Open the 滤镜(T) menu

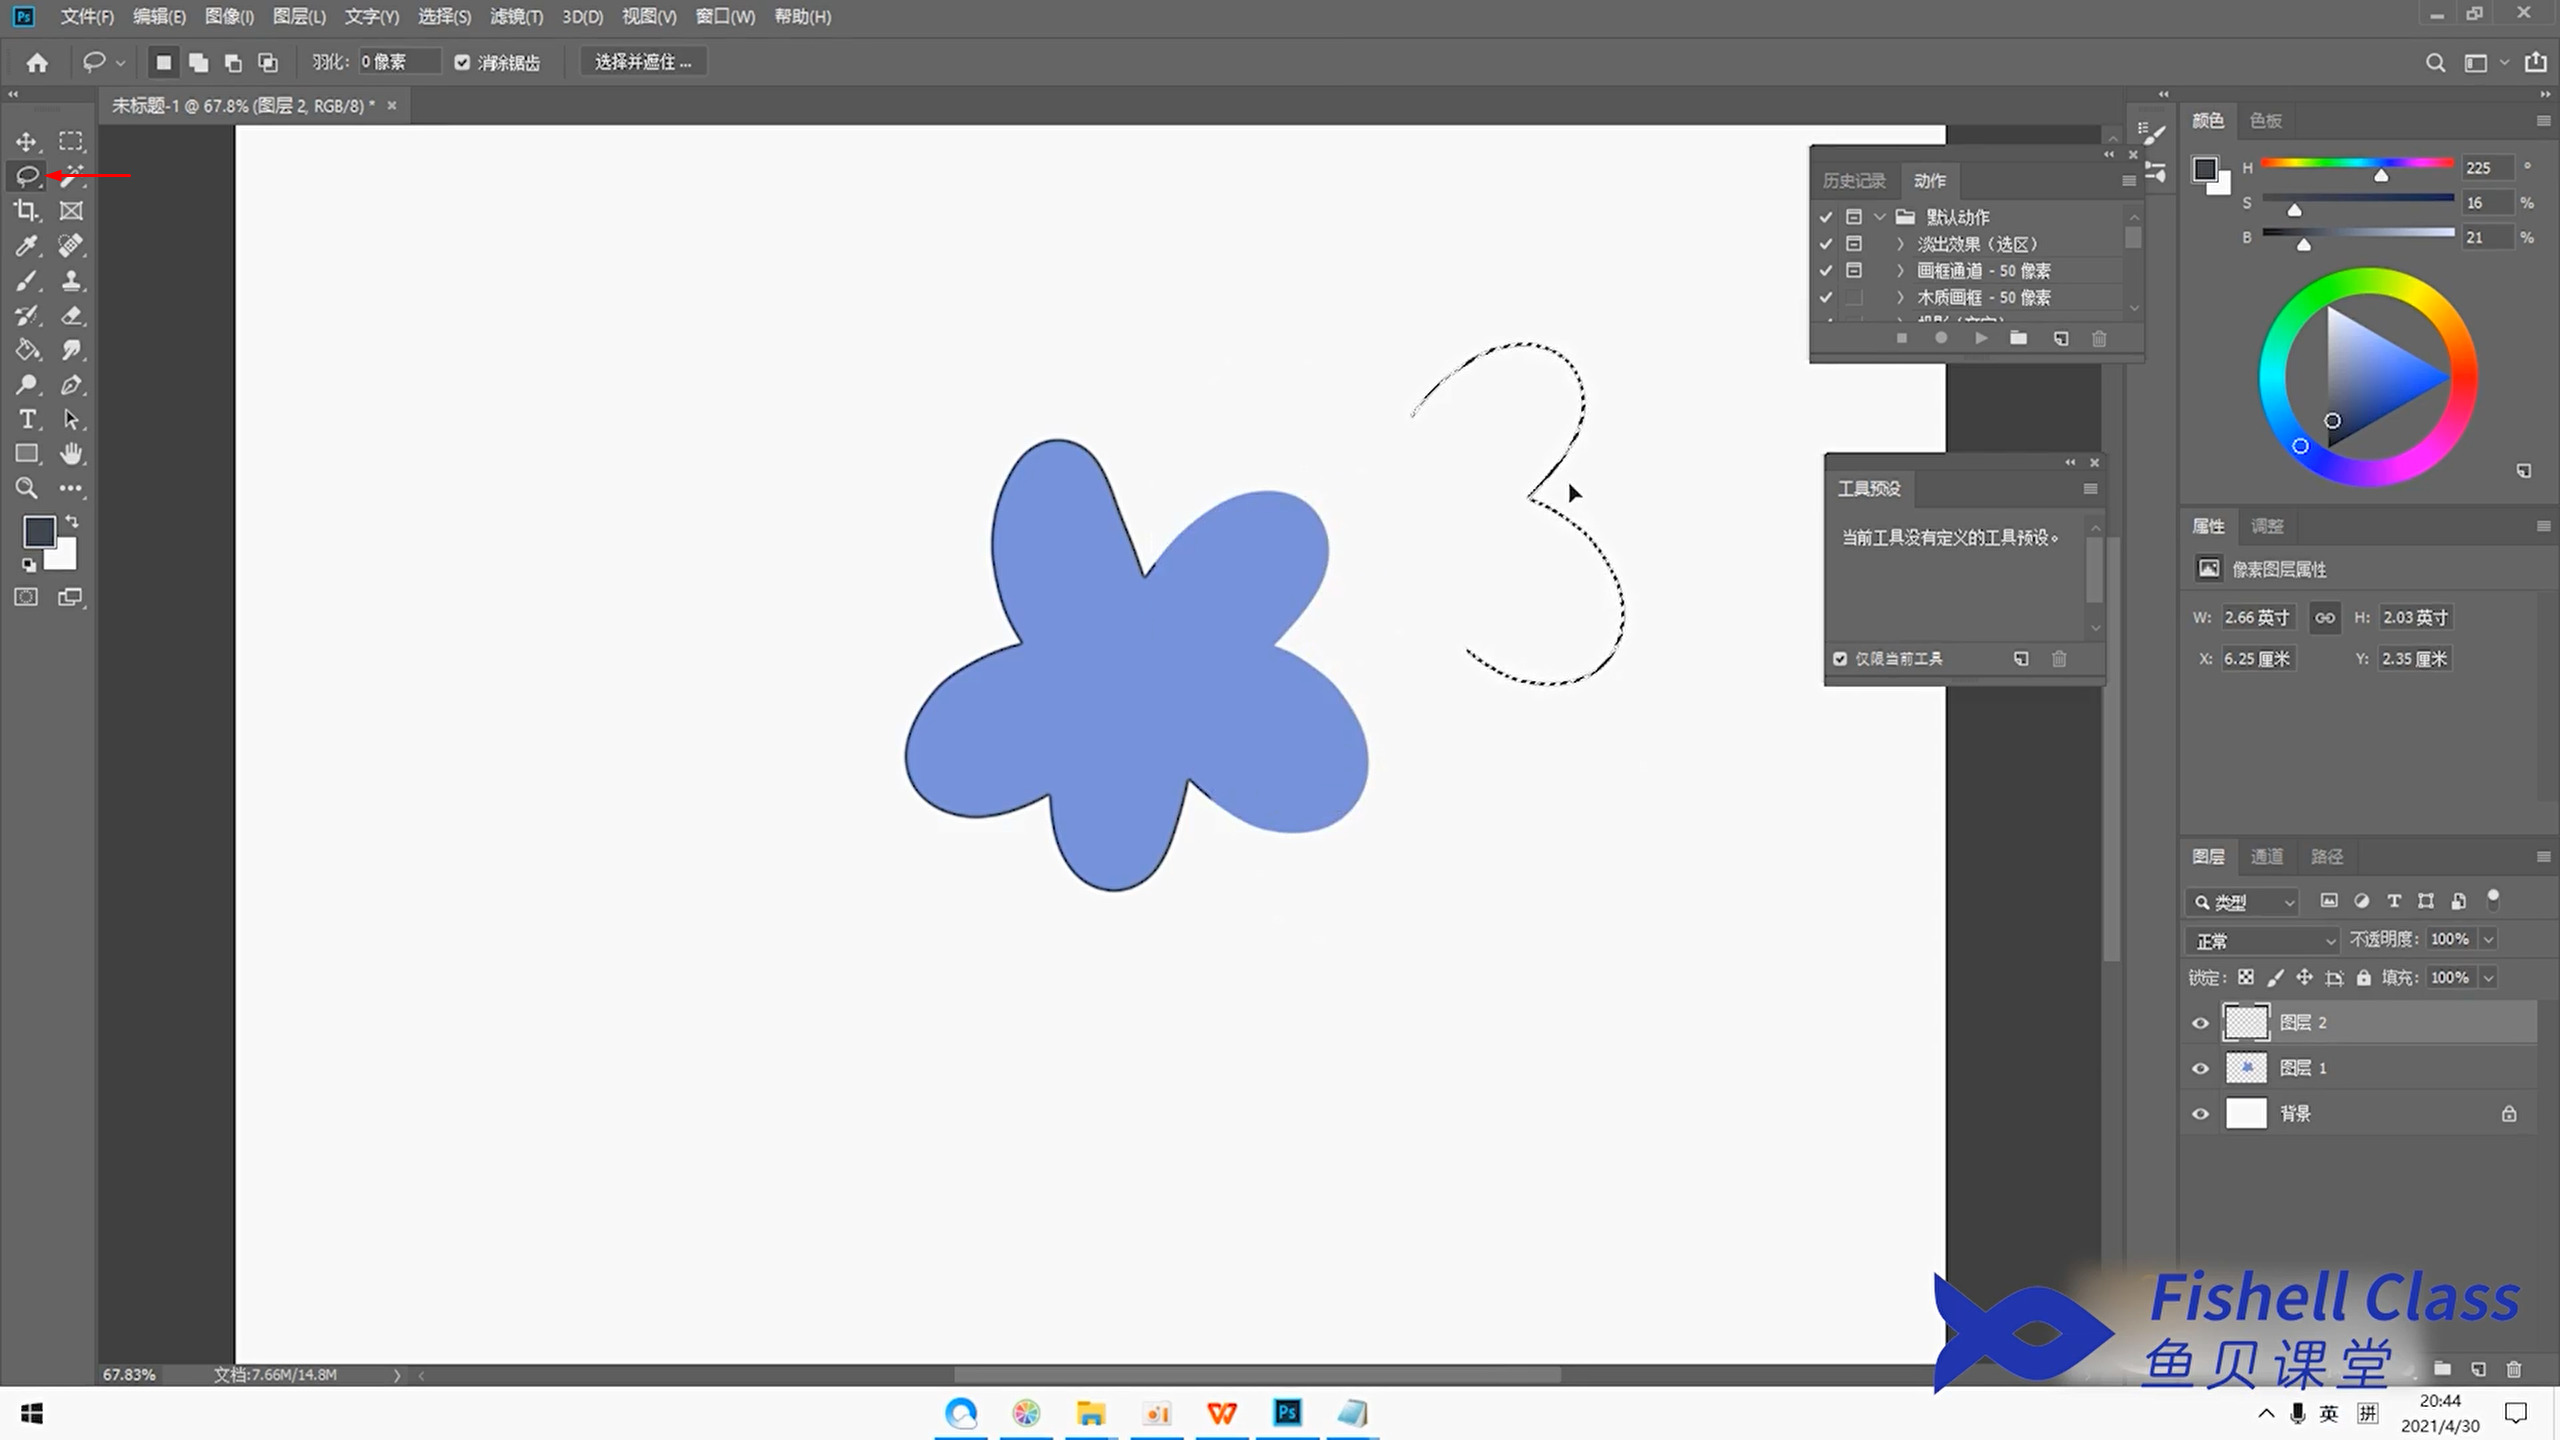(516, 17)
